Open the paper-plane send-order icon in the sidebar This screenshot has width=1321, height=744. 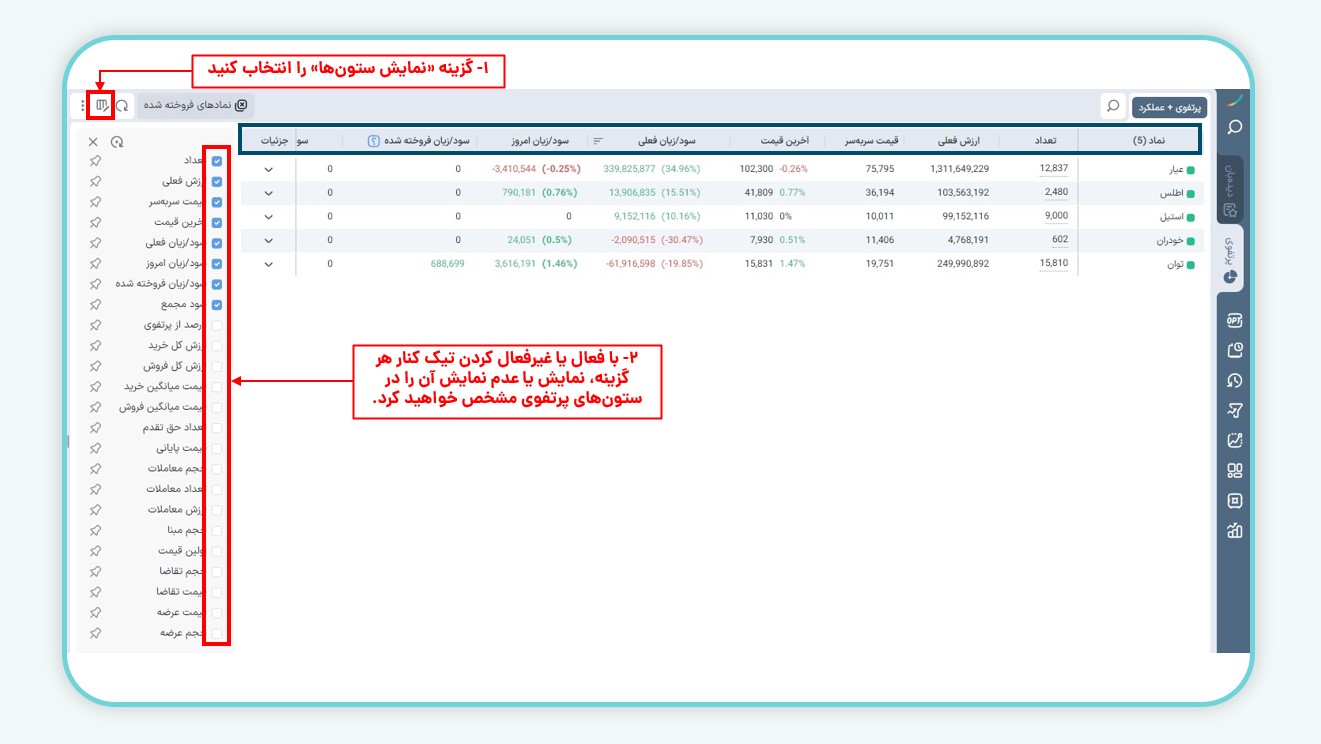point(1235,410)
